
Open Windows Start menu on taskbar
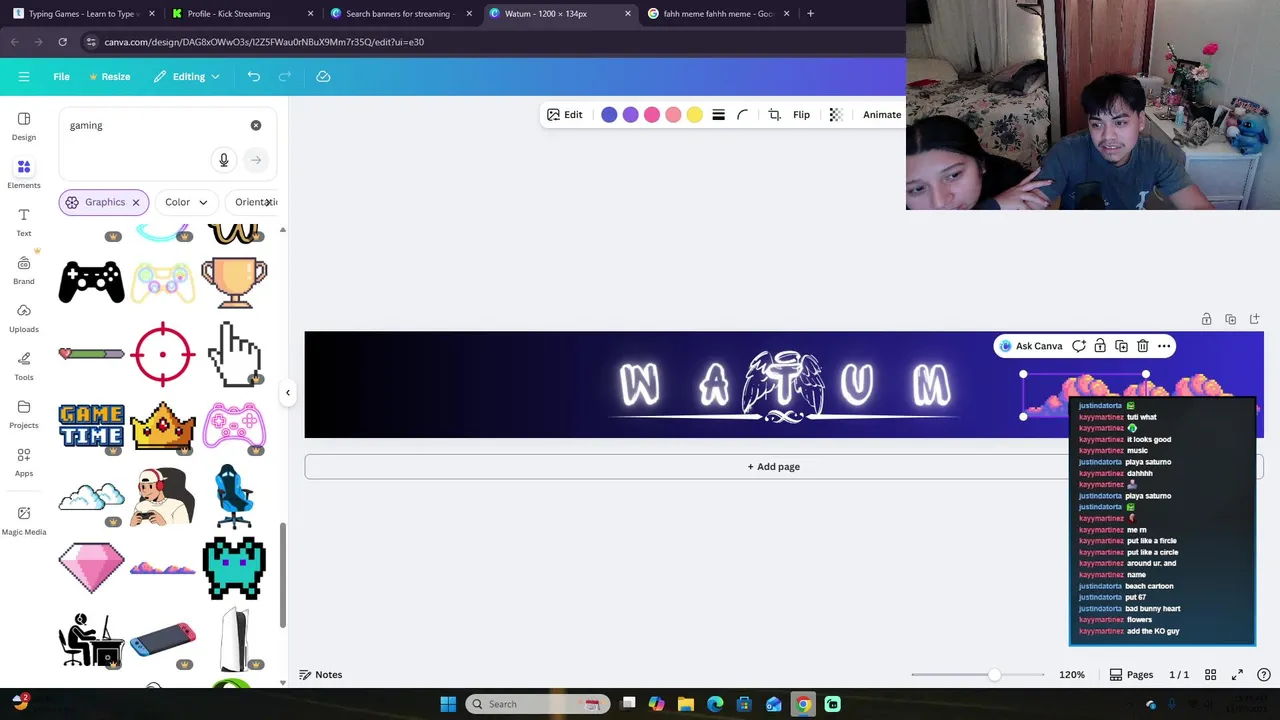[x=448, y=704]
